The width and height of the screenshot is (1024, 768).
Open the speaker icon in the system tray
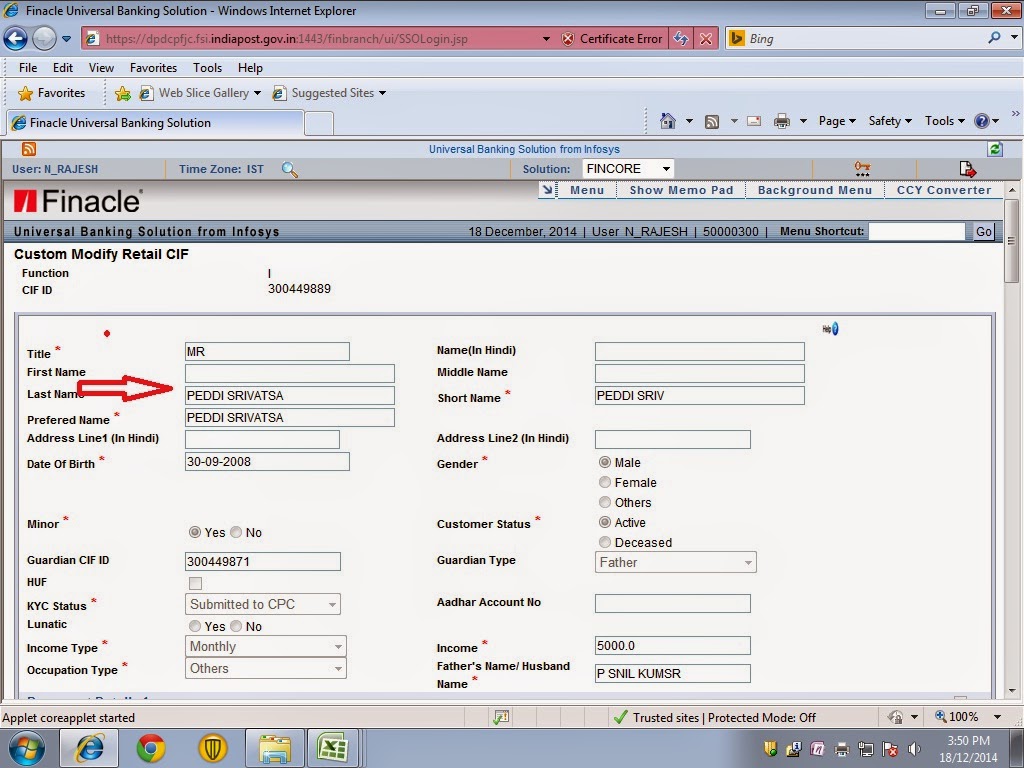915,748
